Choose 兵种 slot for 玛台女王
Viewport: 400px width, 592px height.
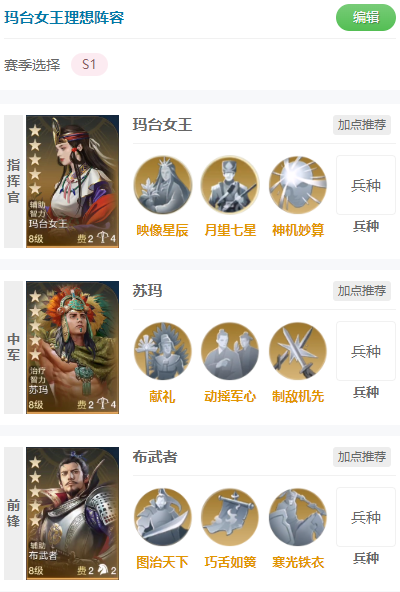click(x=366, y=185)
